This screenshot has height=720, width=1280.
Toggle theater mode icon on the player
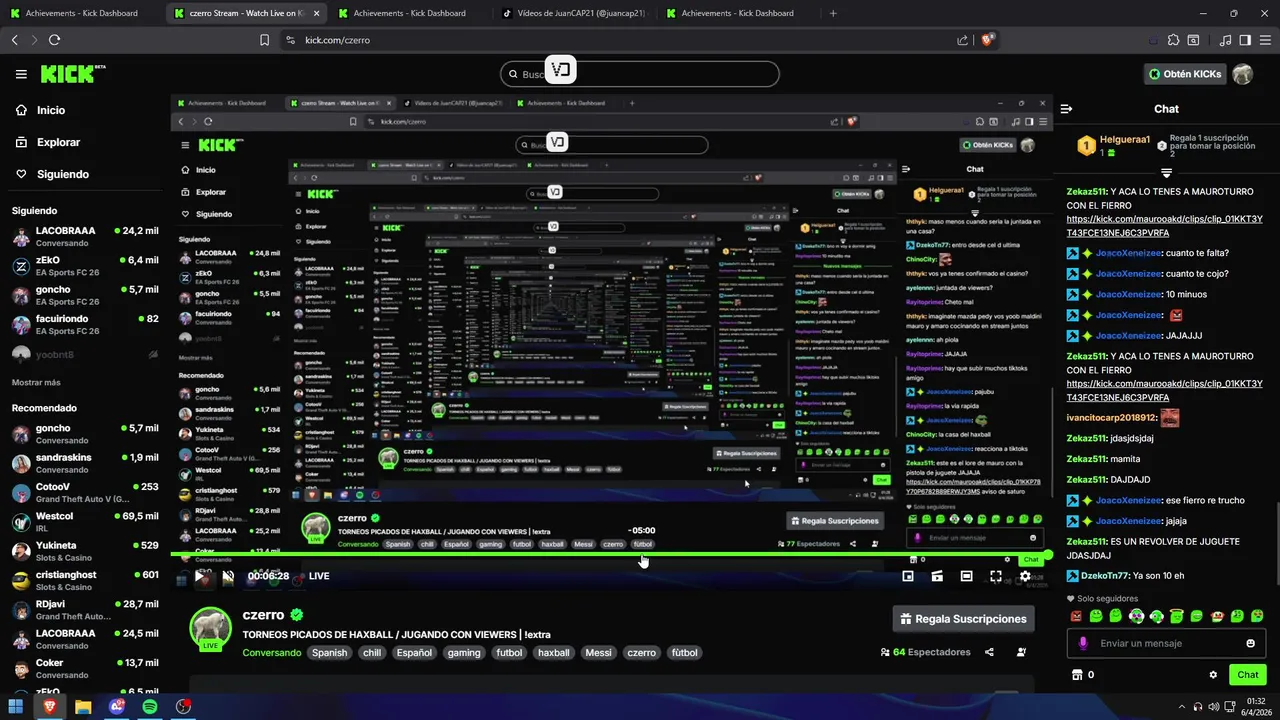click(x=966, y=576)
